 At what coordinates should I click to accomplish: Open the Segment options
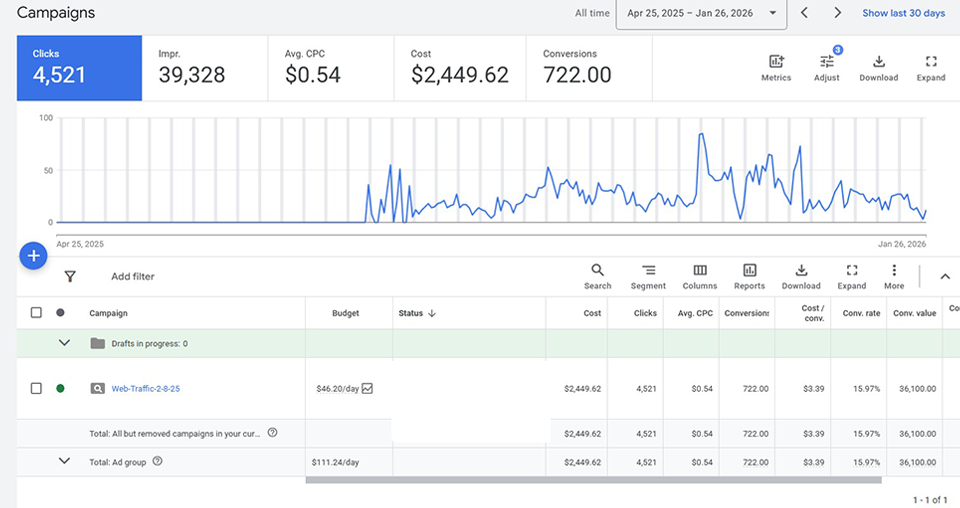point(648,277)
